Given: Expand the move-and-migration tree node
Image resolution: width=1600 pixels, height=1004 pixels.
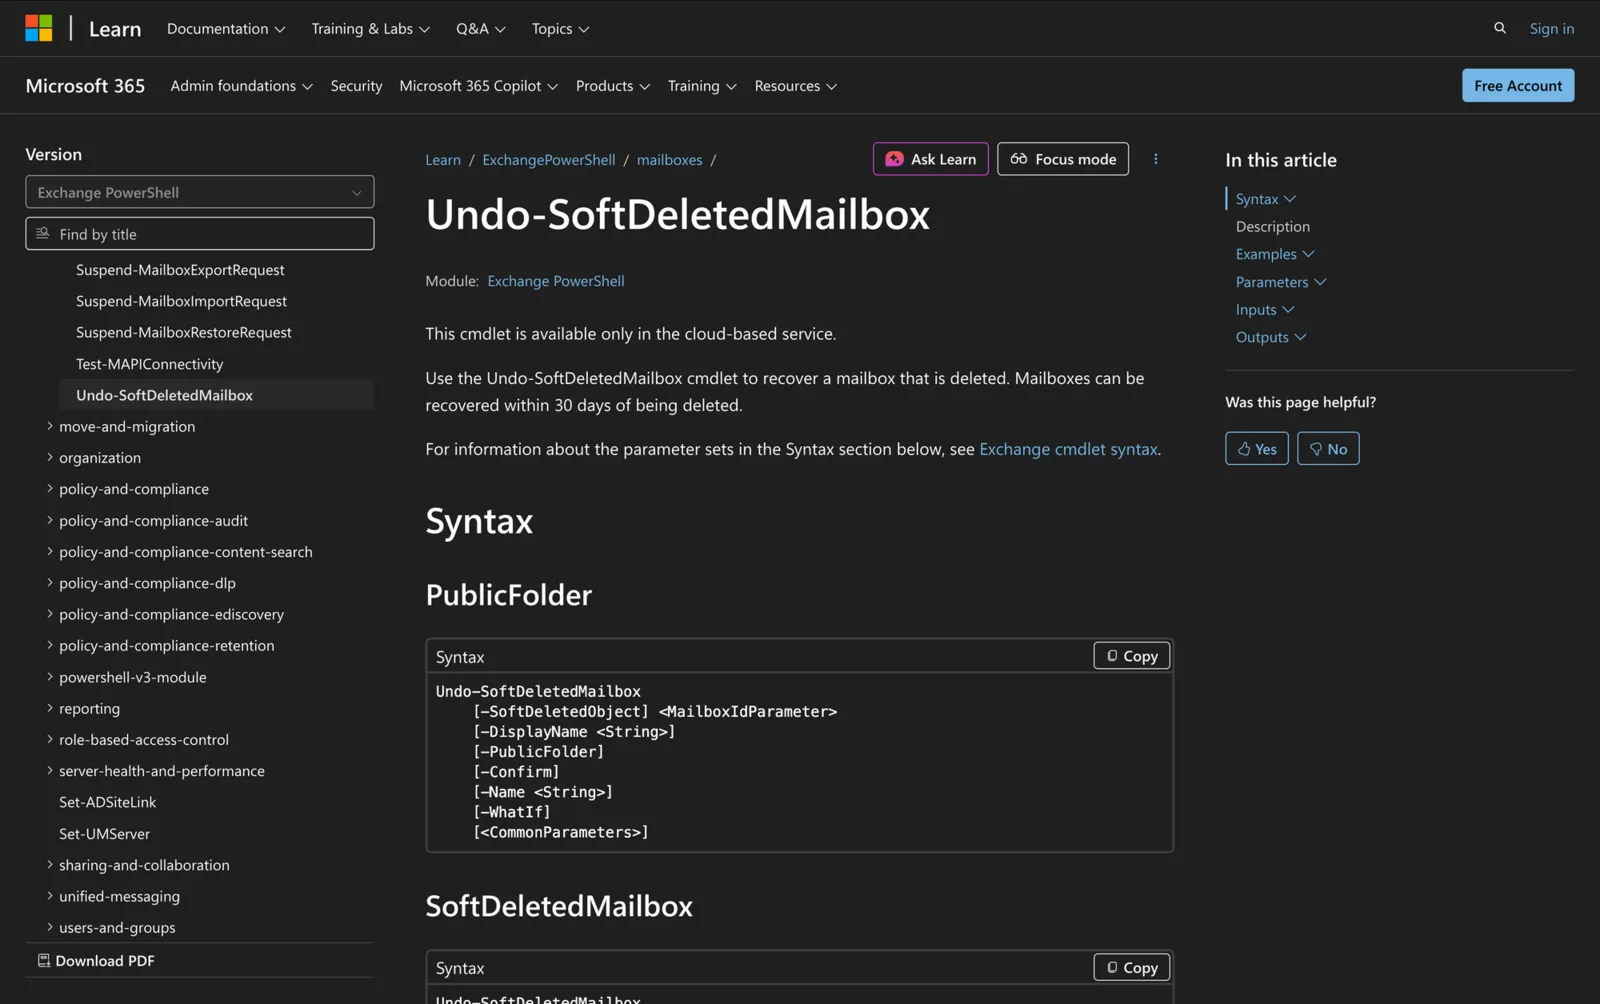Looking at the screenshot, I should pyautogui.click(x=50, y=426).
